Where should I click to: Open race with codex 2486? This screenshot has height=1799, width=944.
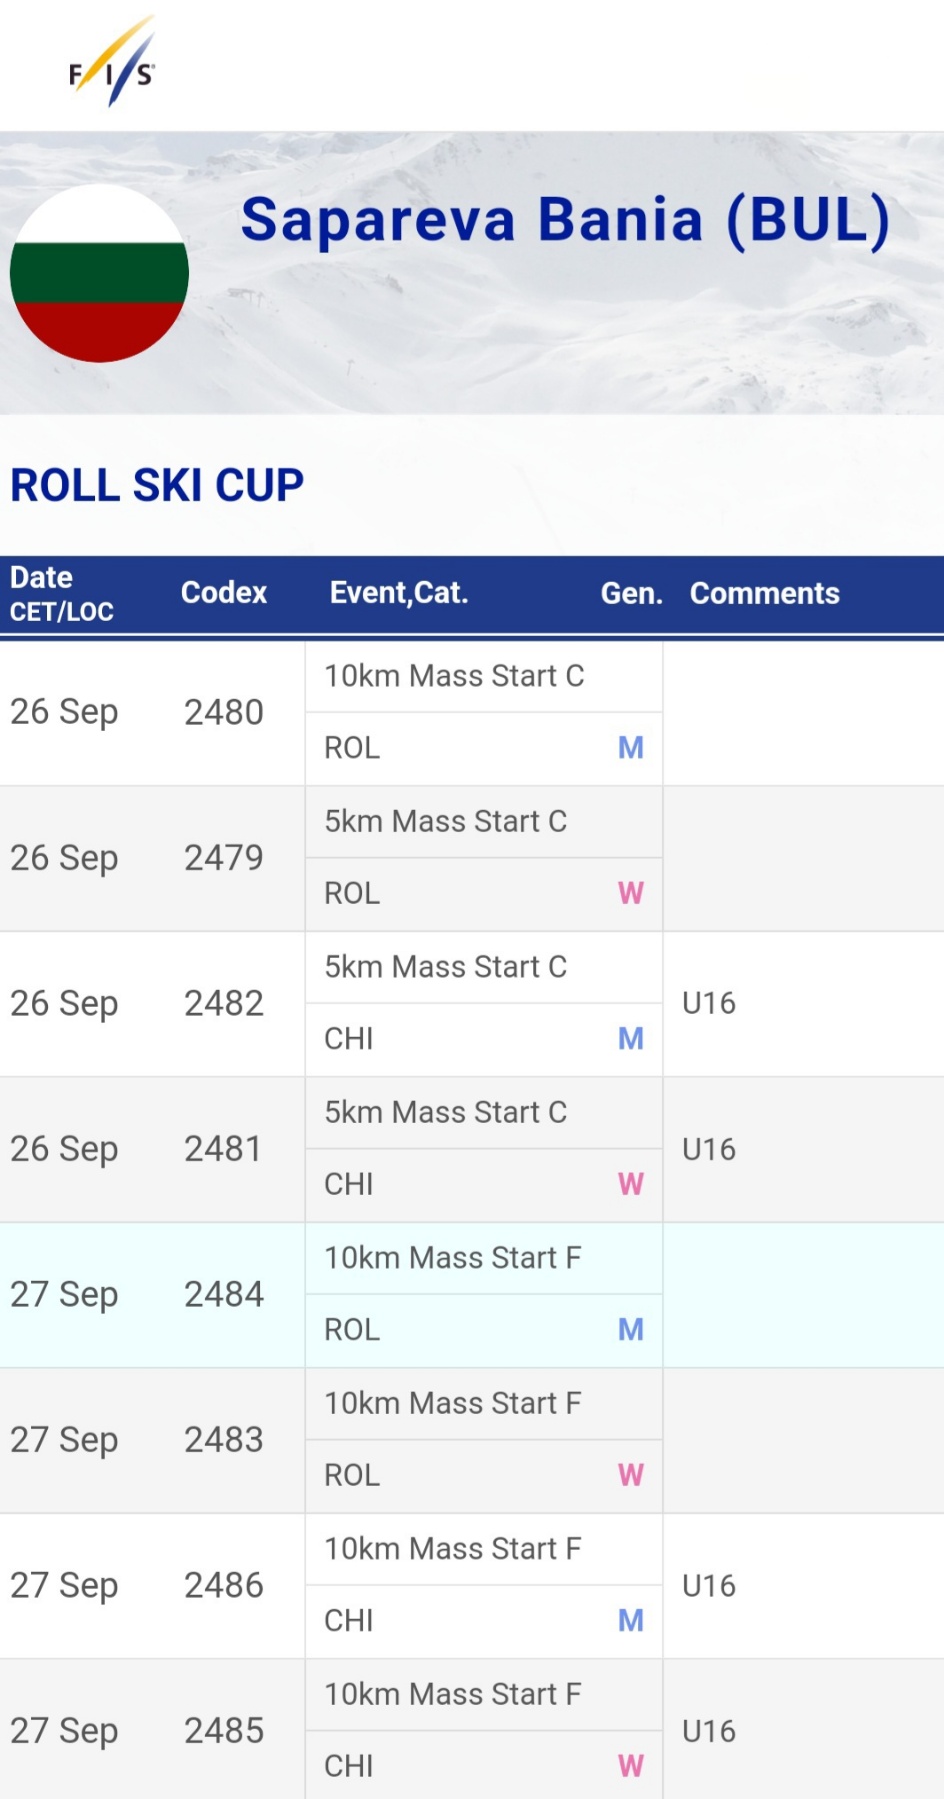pos(224,1586)
